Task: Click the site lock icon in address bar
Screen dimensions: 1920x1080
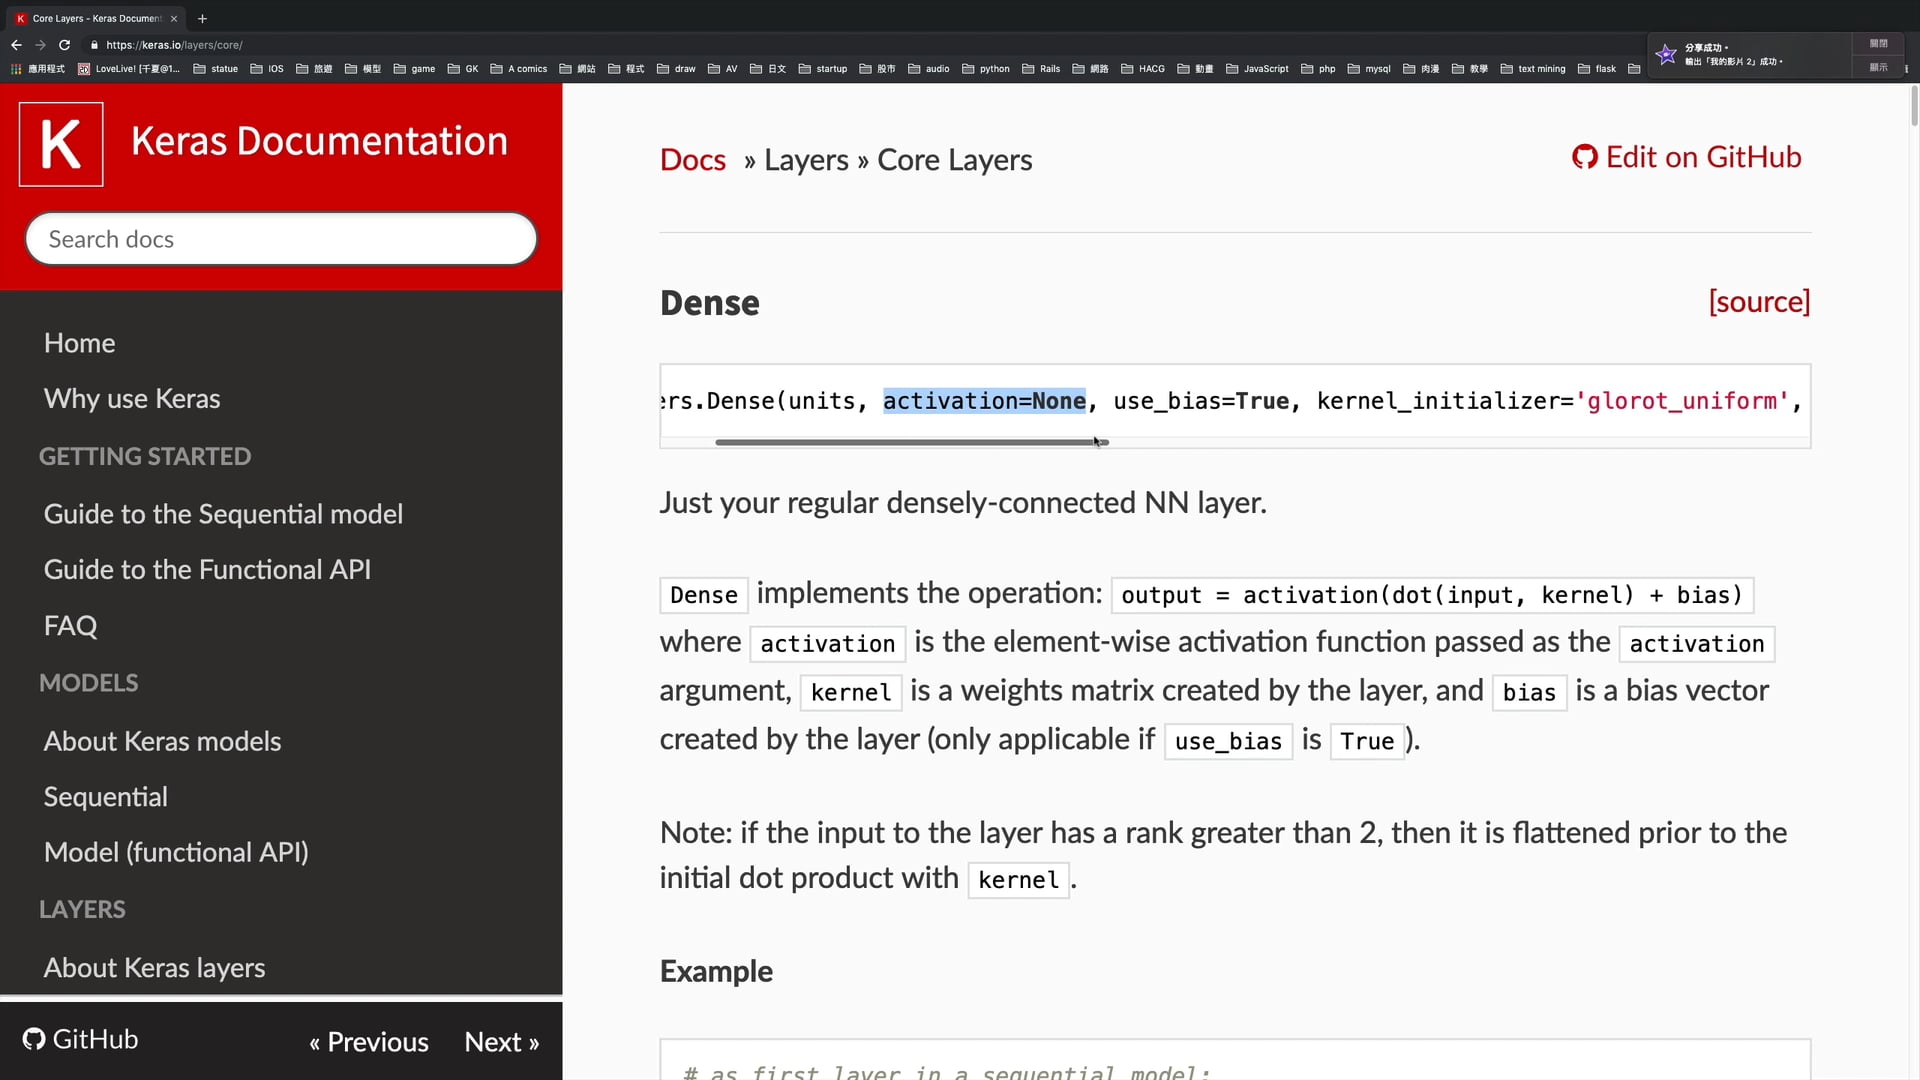Action: pos(94,45)
